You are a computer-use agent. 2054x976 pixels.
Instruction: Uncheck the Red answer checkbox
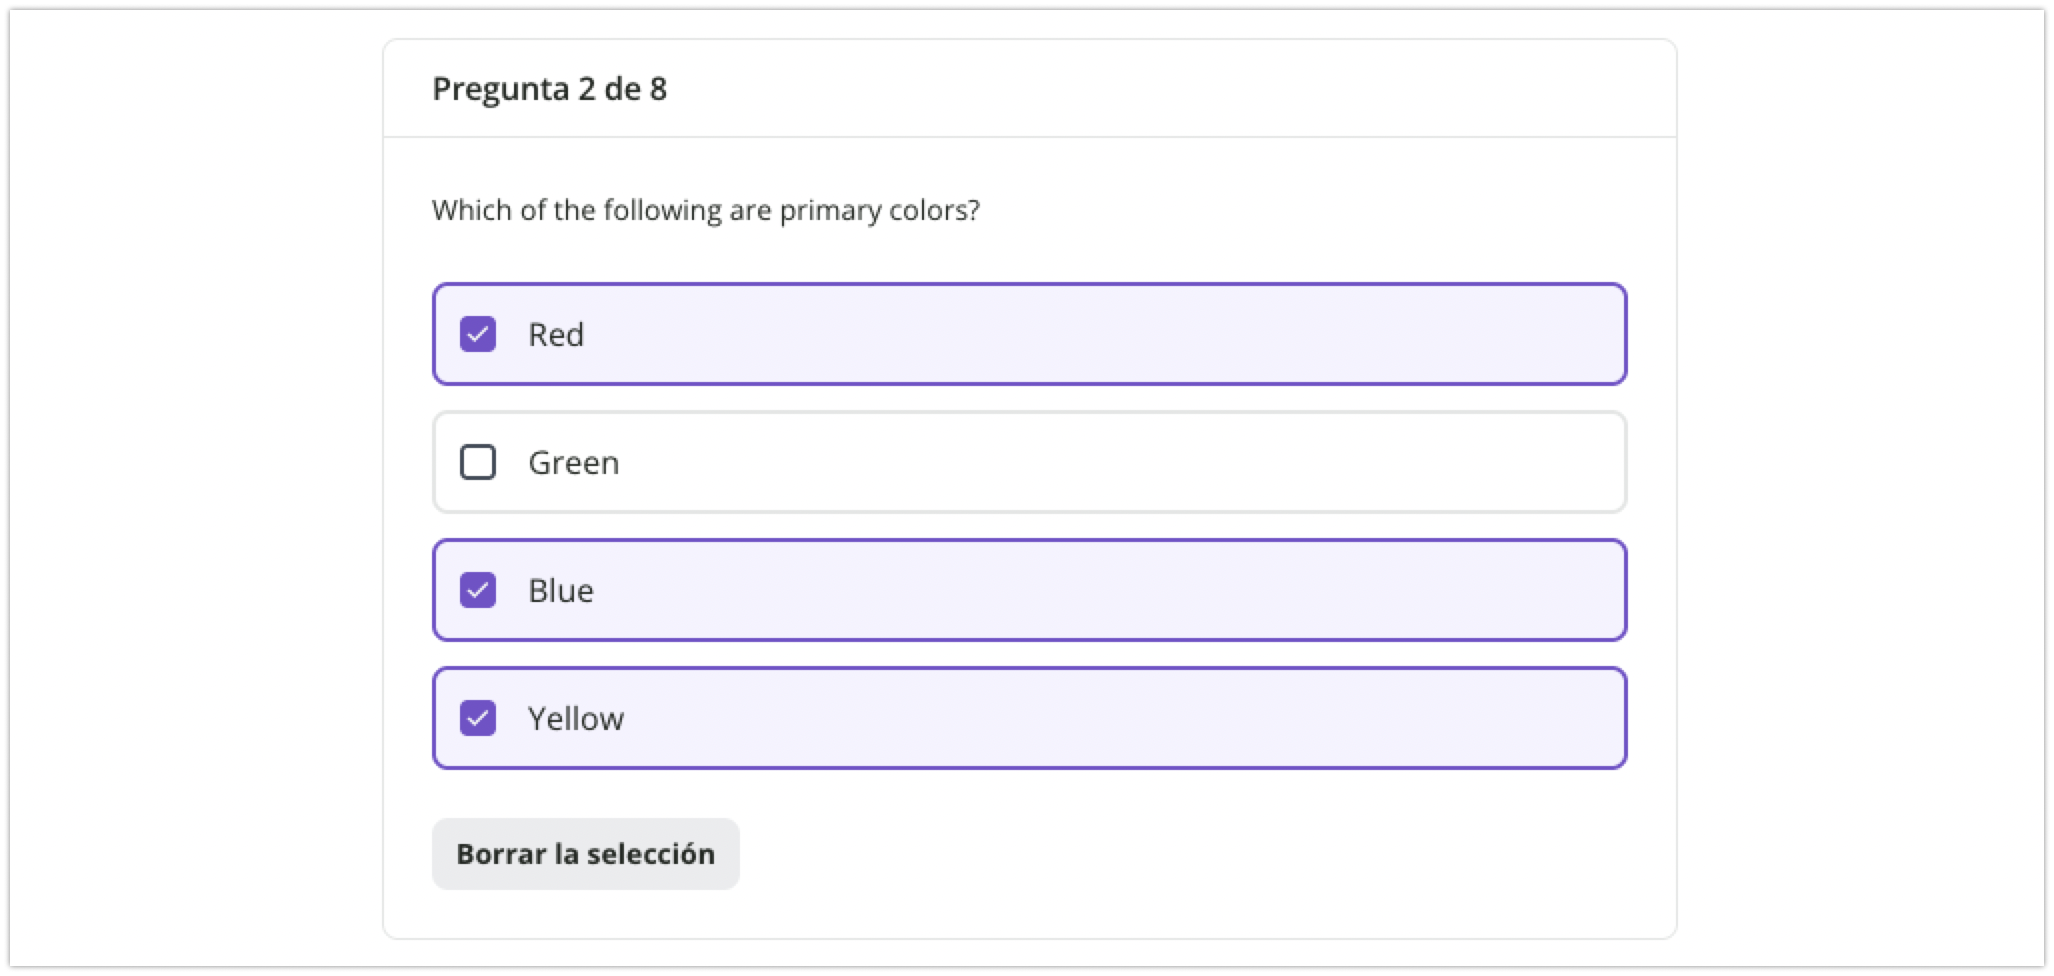(478, 334)
